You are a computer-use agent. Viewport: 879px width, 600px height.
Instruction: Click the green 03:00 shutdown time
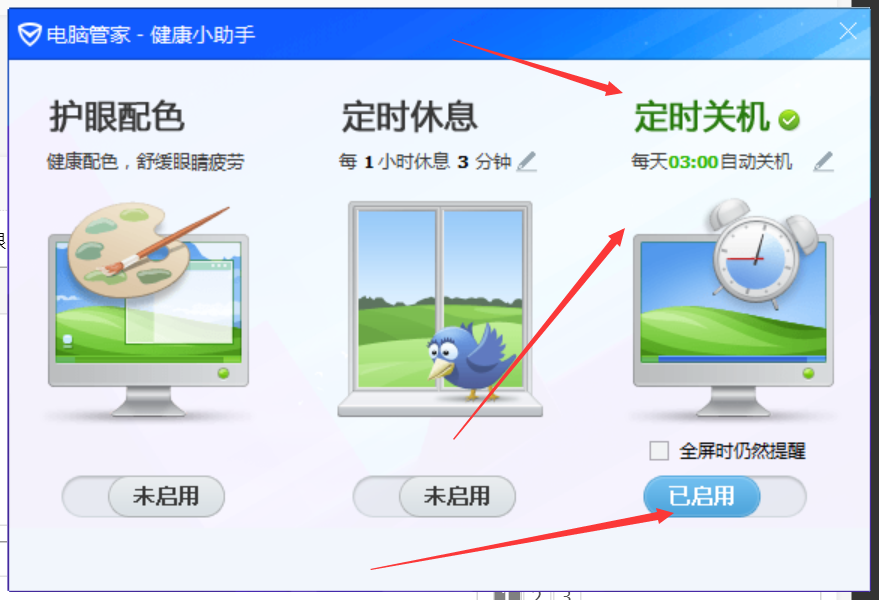click(x=693, y=162)
